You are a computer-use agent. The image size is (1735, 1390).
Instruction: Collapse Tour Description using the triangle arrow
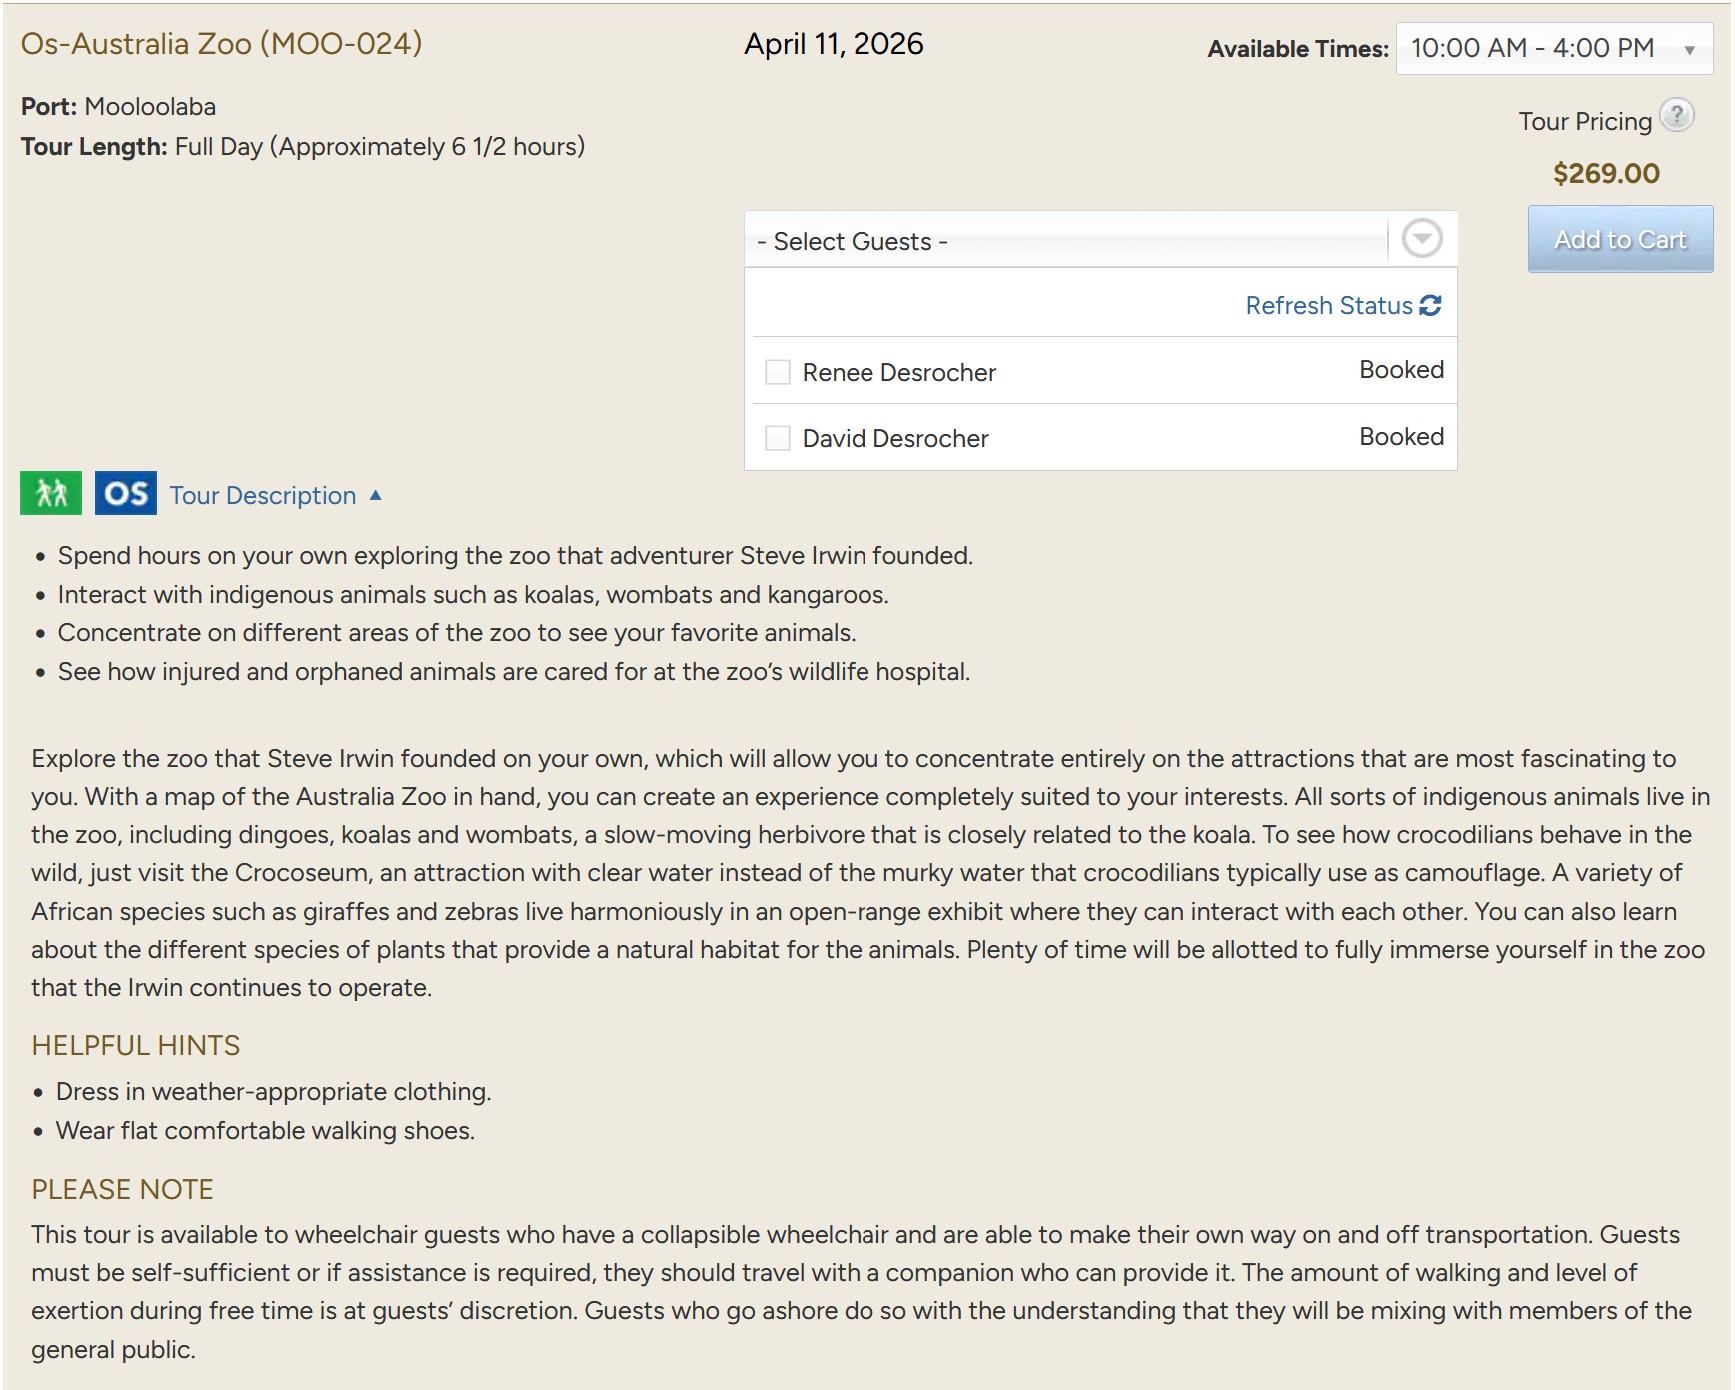pos(376,495)
